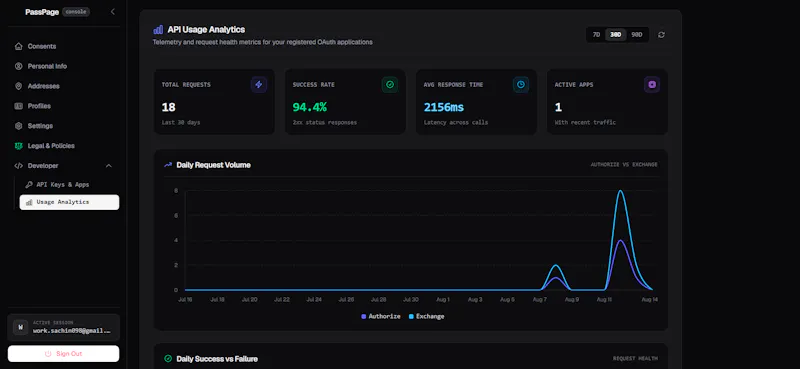Click the key icon beside API Keys & Apps
800x369 pixels.
[x=29, y=185]
